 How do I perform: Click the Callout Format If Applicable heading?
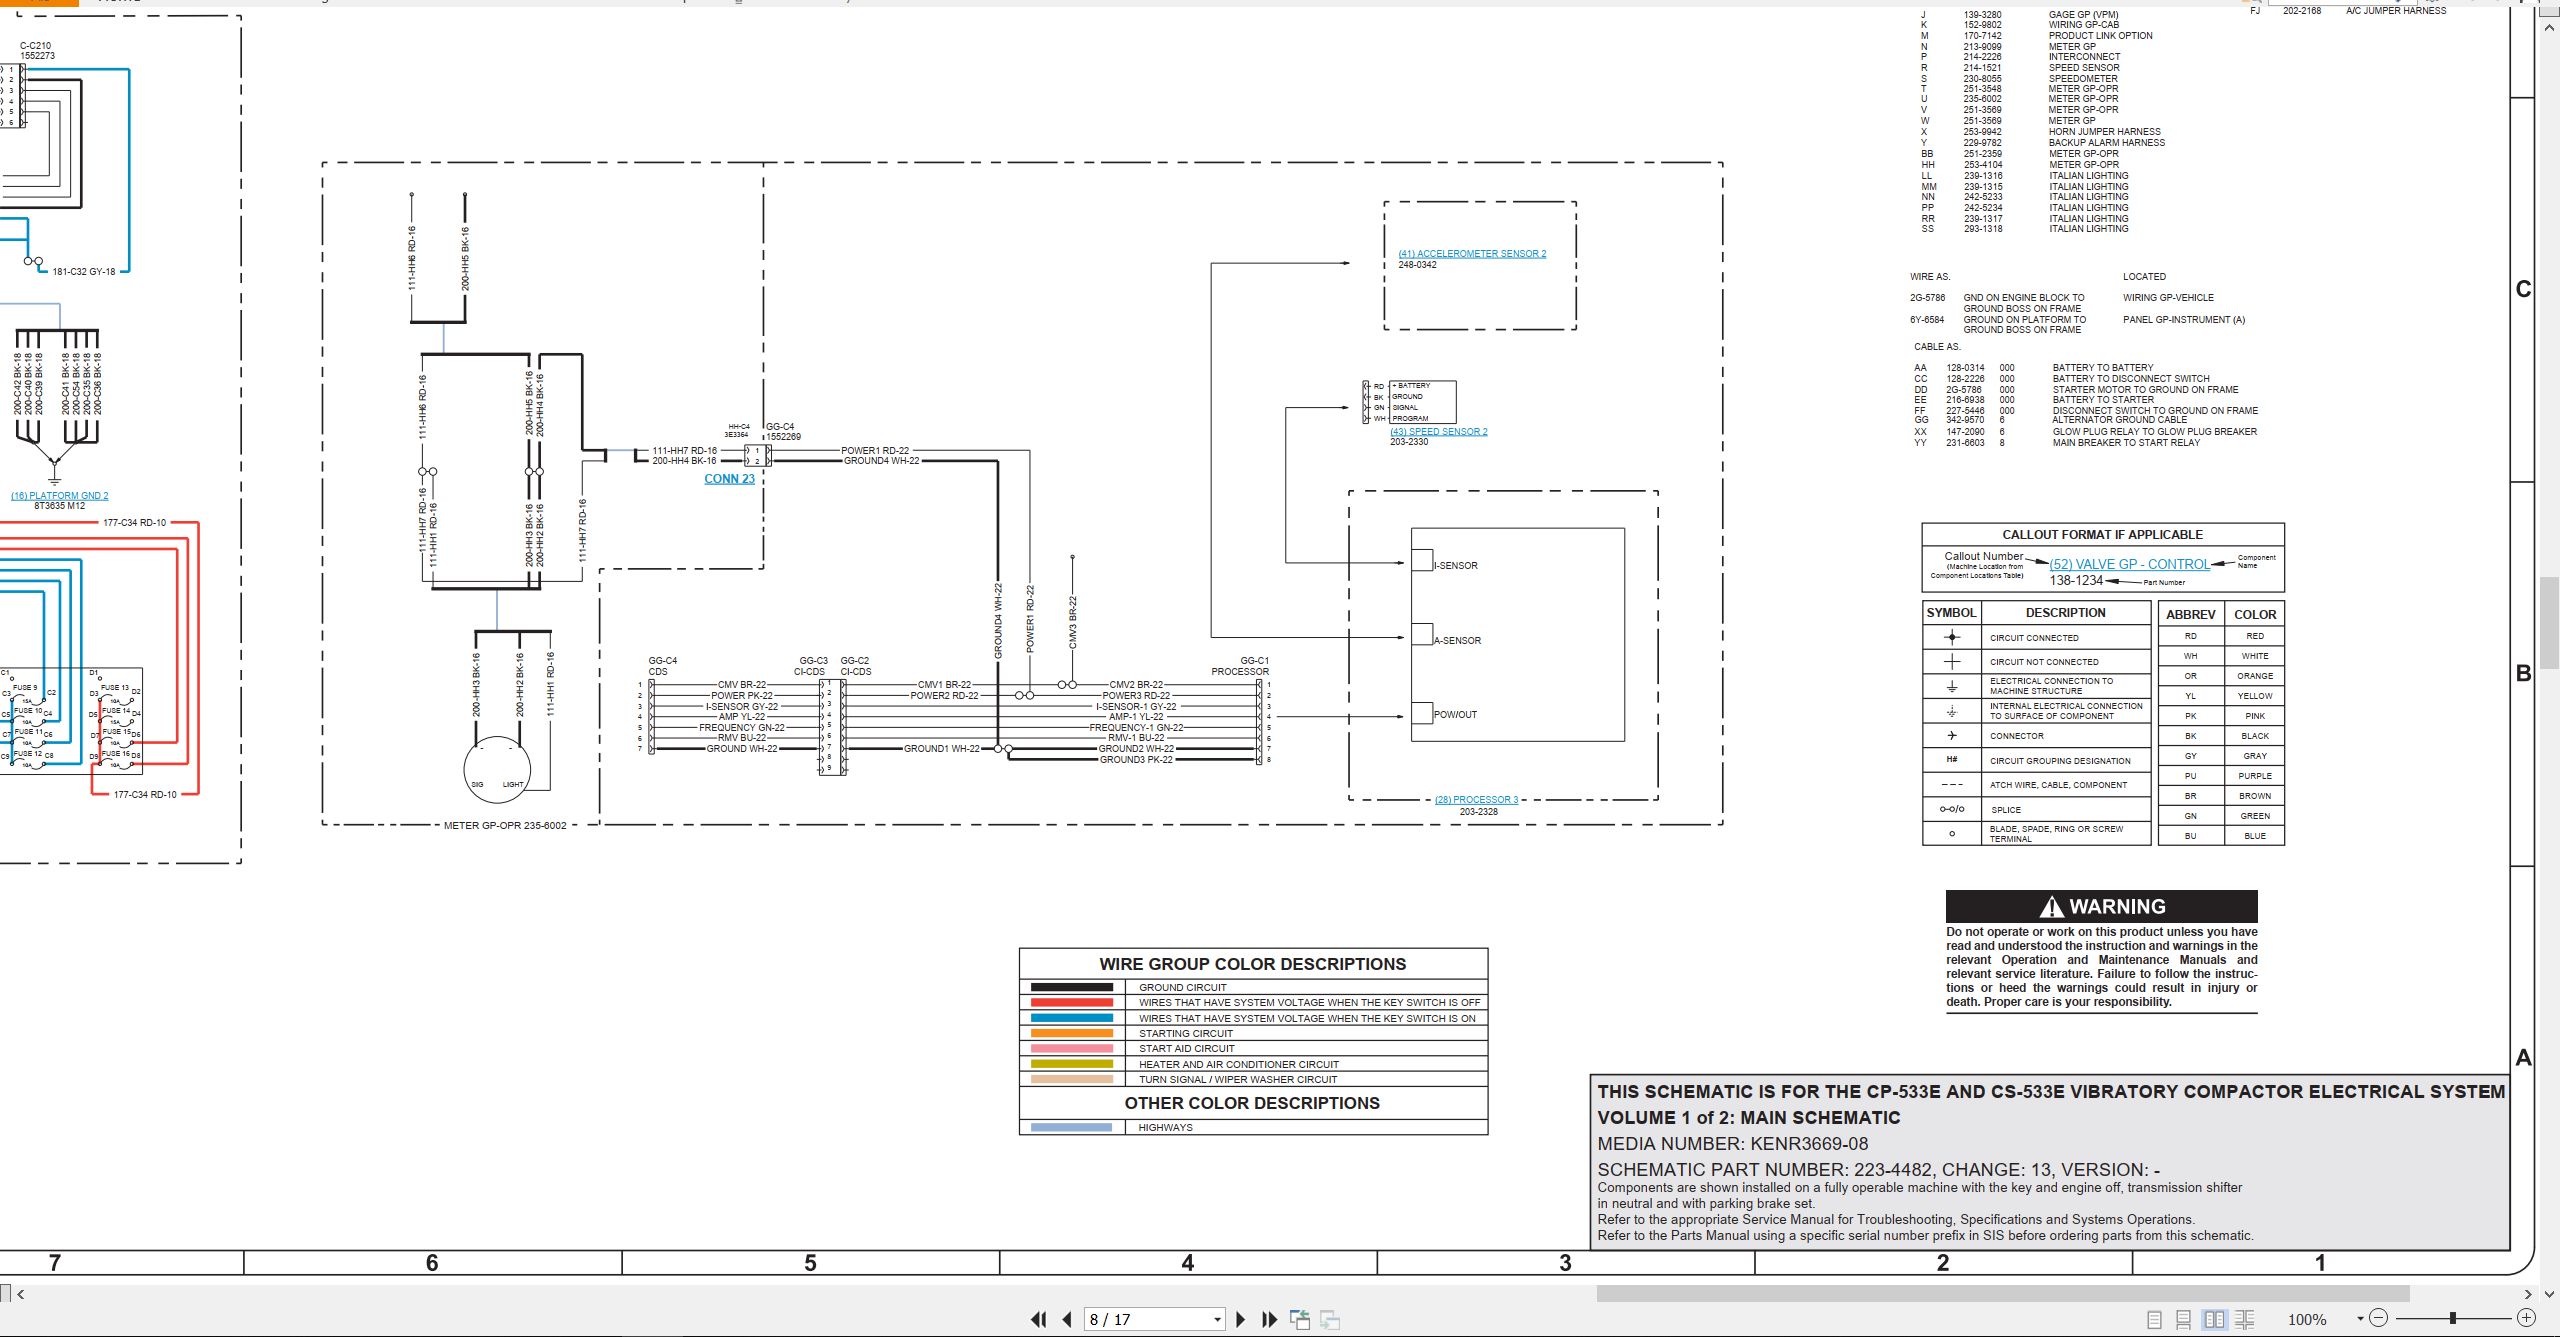[2102, 534]
